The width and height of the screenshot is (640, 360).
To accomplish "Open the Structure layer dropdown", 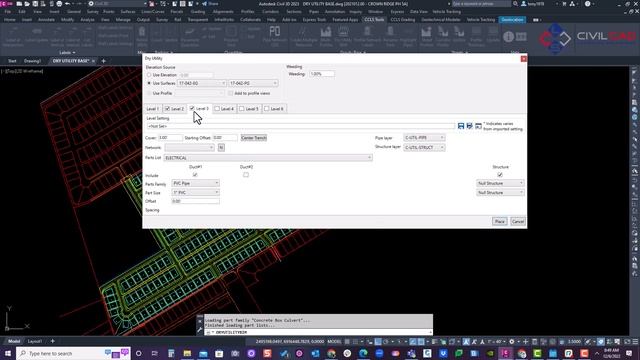I will point(424,147).
